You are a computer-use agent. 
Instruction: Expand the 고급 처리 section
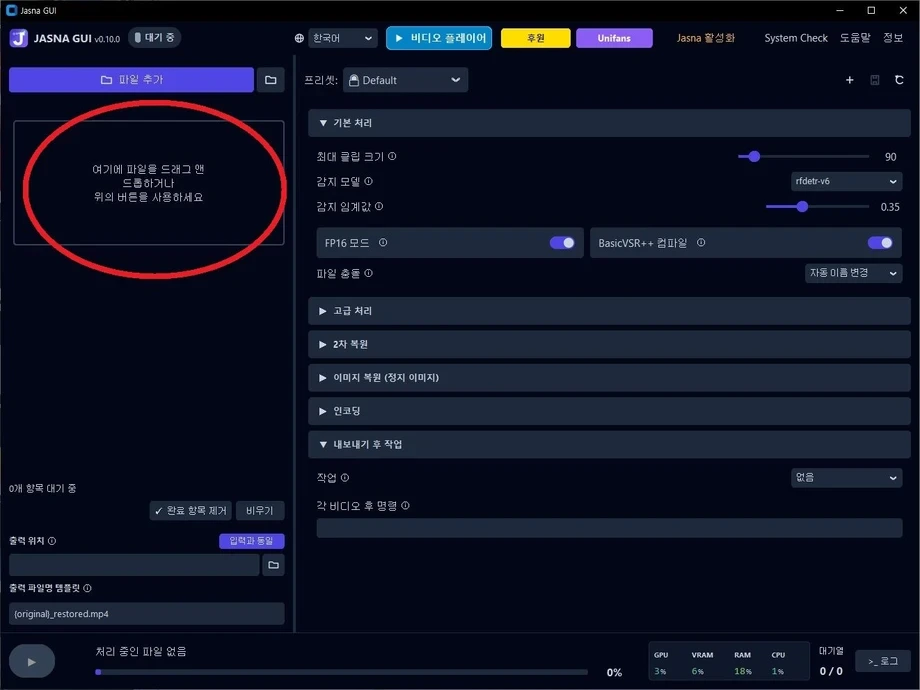coord(609,311)
